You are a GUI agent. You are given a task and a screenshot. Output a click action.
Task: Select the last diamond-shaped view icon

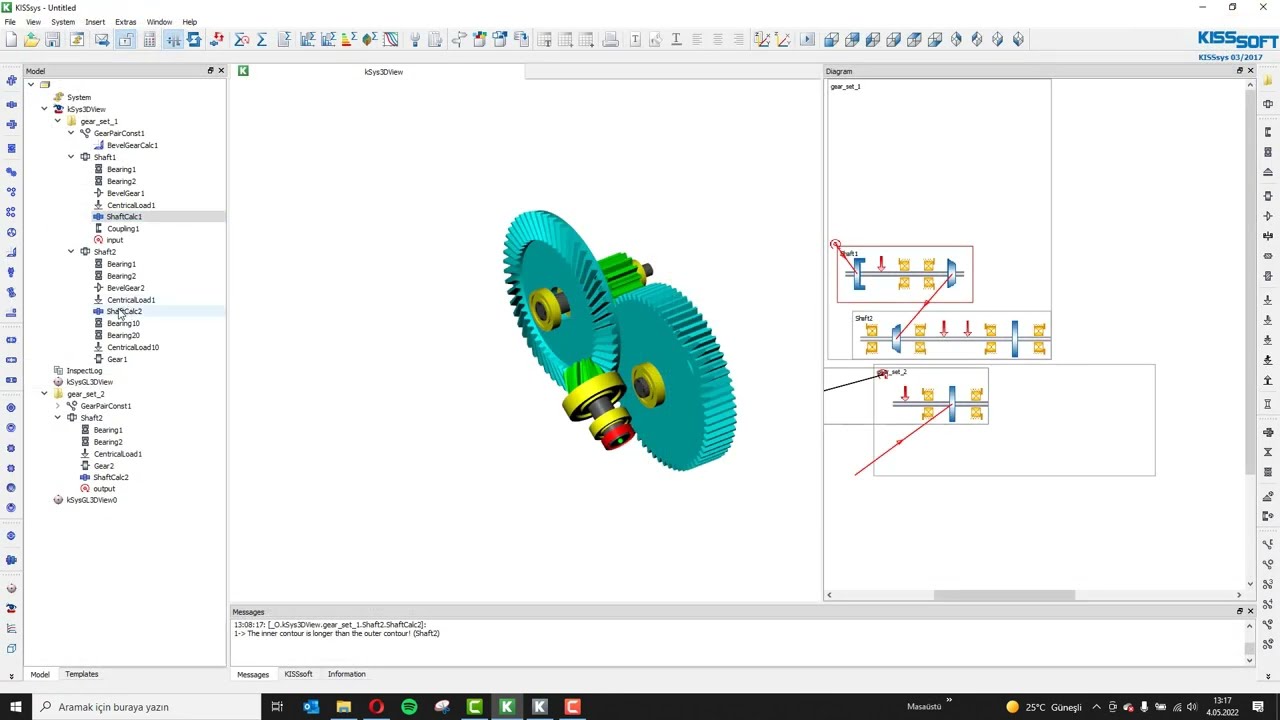click(x=1018, y=40)
